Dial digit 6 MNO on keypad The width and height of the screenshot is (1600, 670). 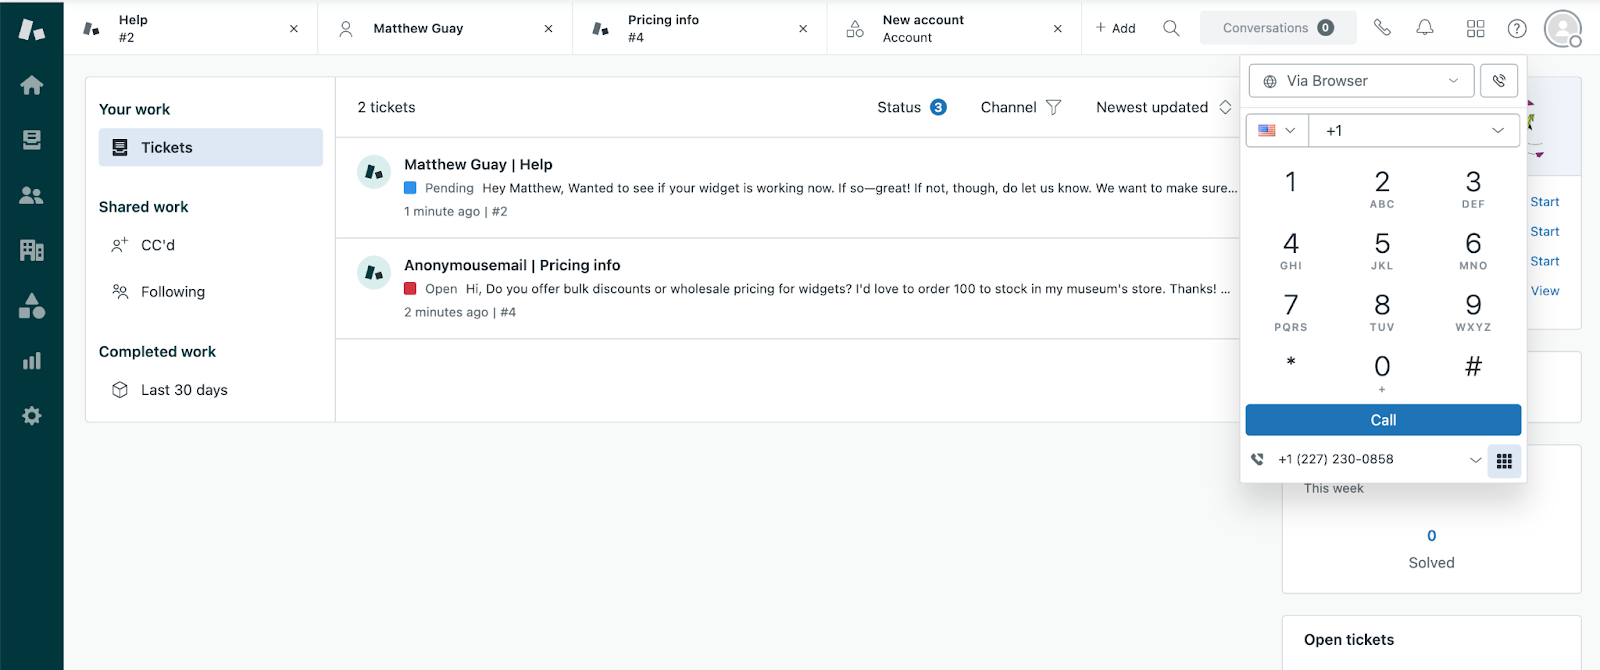click(x=1473, y=250)
